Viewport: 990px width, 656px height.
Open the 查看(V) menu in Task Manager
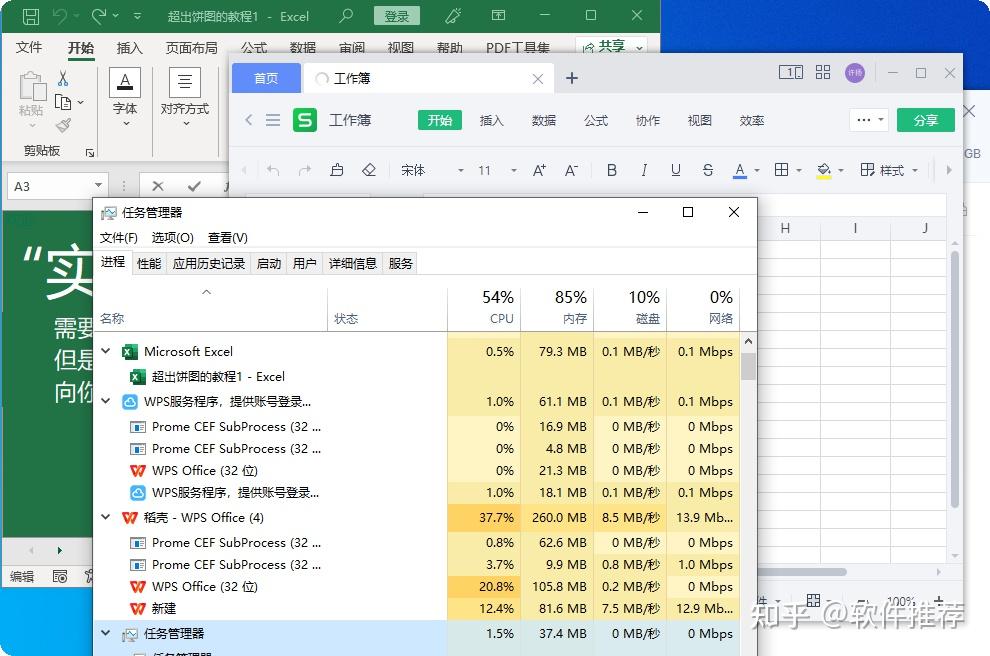[227, 237]
